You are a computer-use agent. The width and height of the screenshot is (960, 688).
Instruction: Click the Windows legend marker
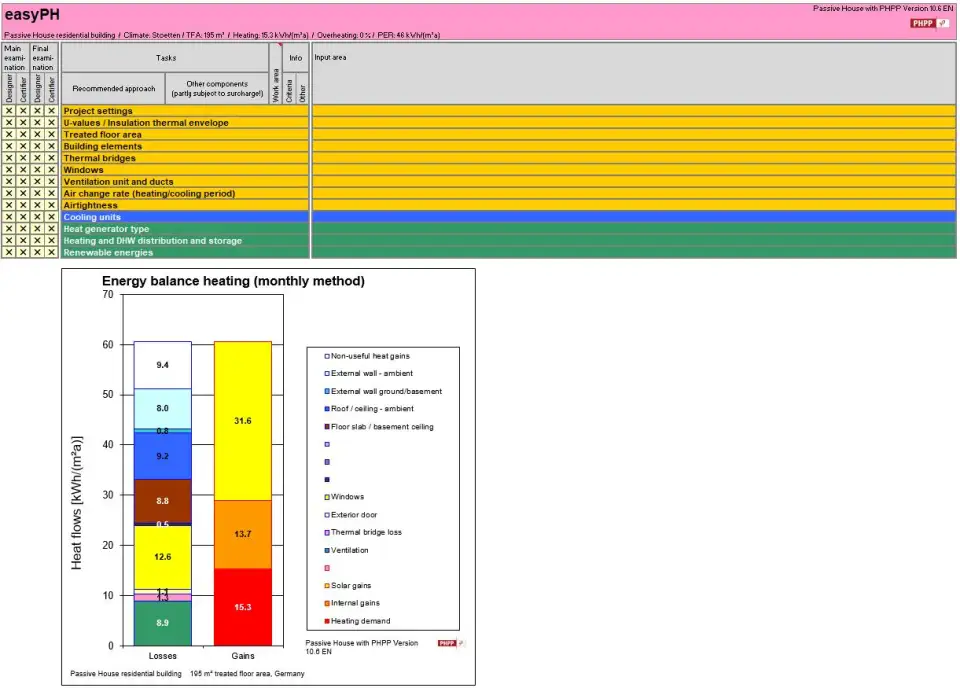(326, 497)
